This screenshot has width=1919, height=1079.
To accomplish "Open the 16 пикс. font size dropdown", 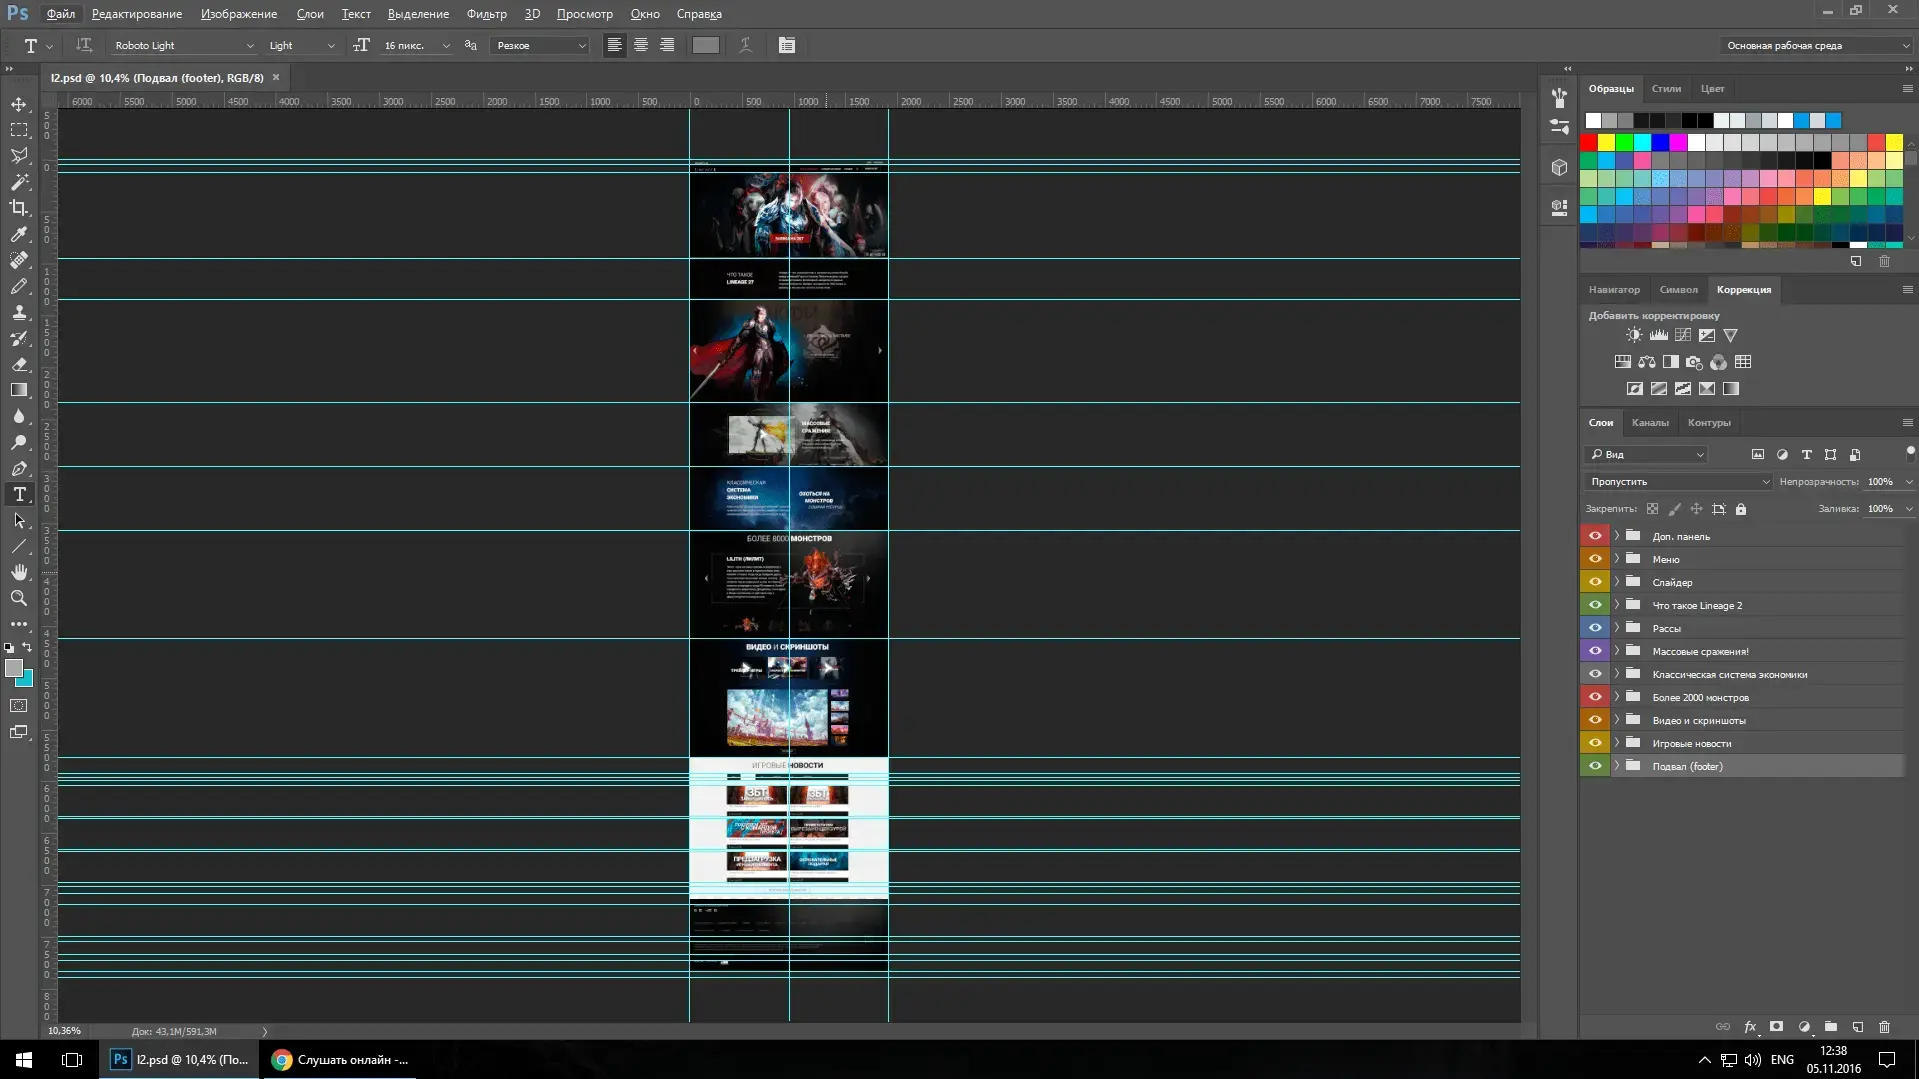I will (x=415, y=45).
